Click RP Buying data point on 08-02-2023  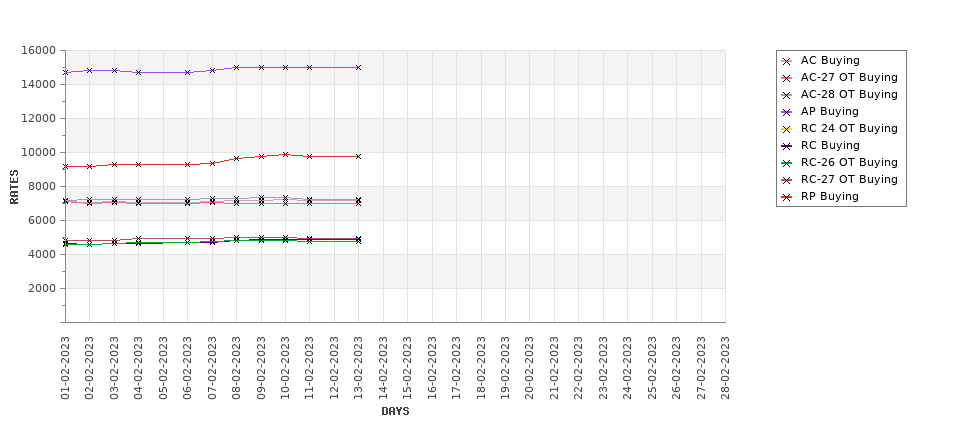pos(236,158)
